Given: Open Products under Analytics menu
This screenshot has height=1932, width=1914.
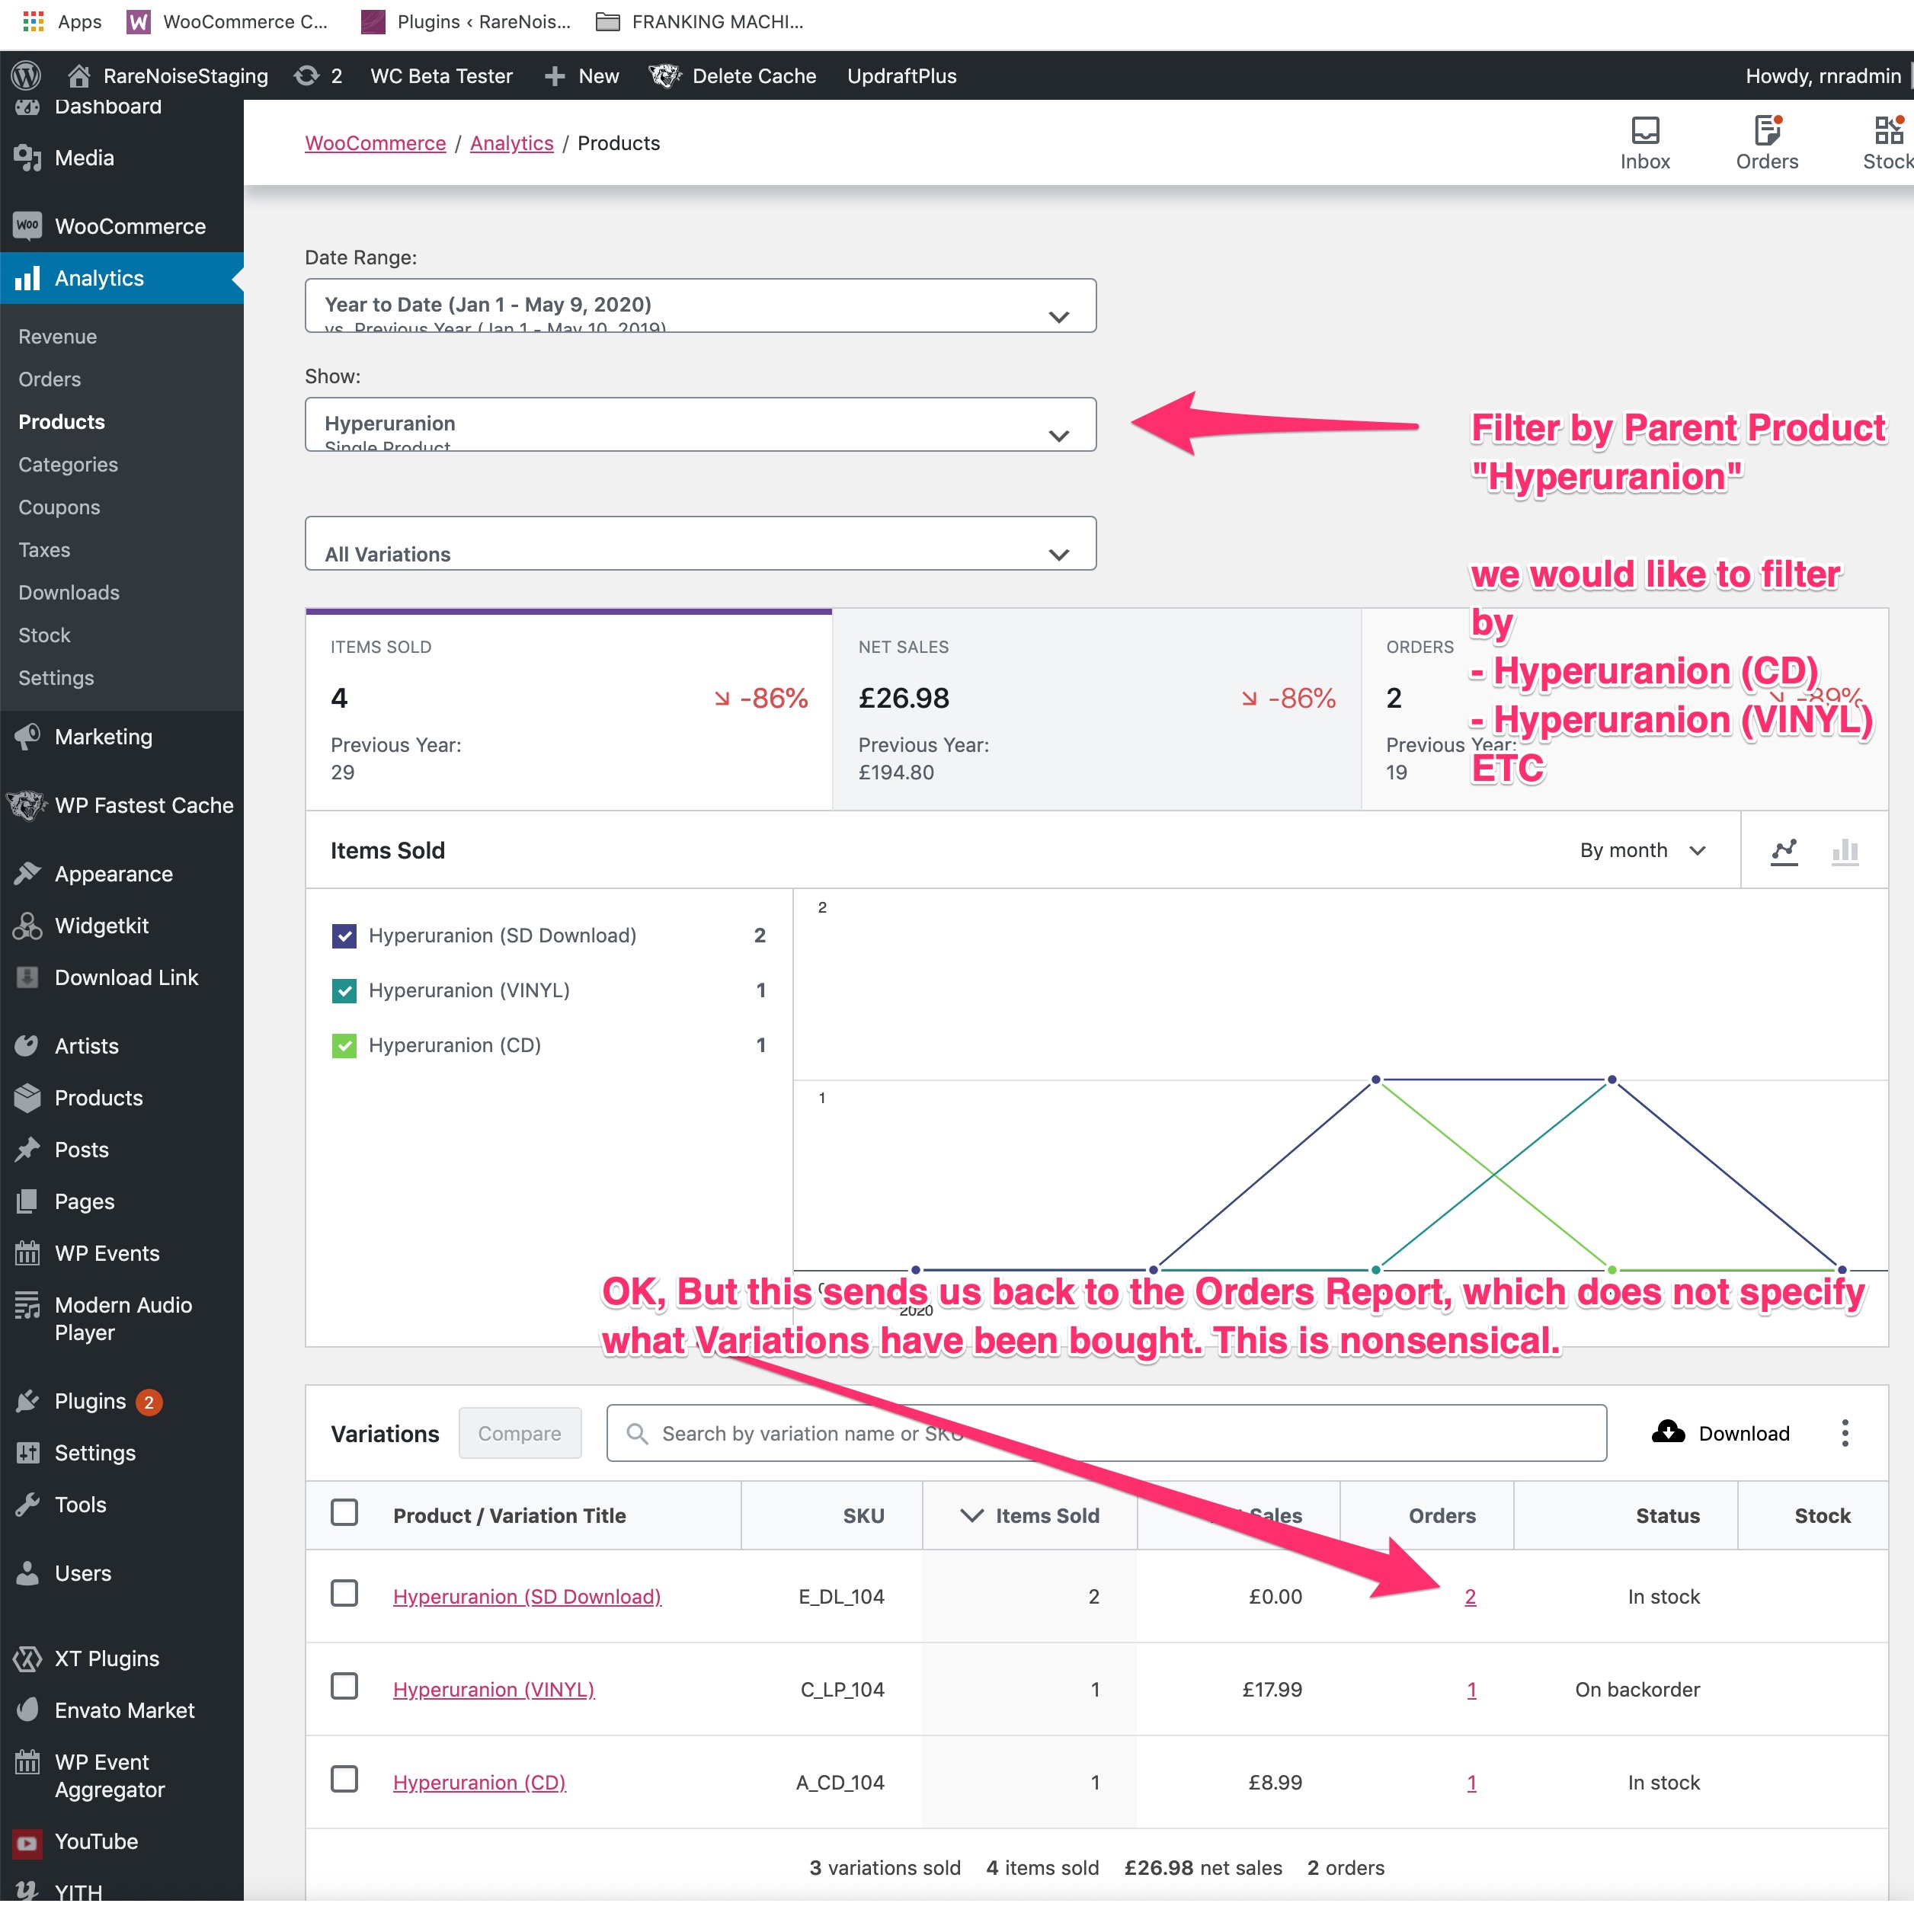Looking at the screenshot, I should (60, 421).
